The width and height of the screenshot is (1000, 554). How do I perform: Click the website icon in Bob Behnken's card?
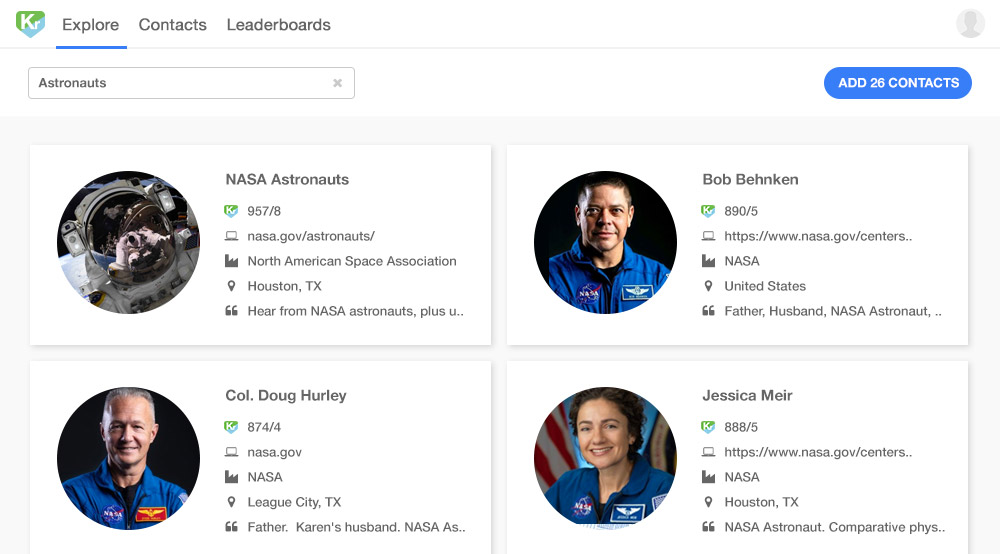click(708, 236)
